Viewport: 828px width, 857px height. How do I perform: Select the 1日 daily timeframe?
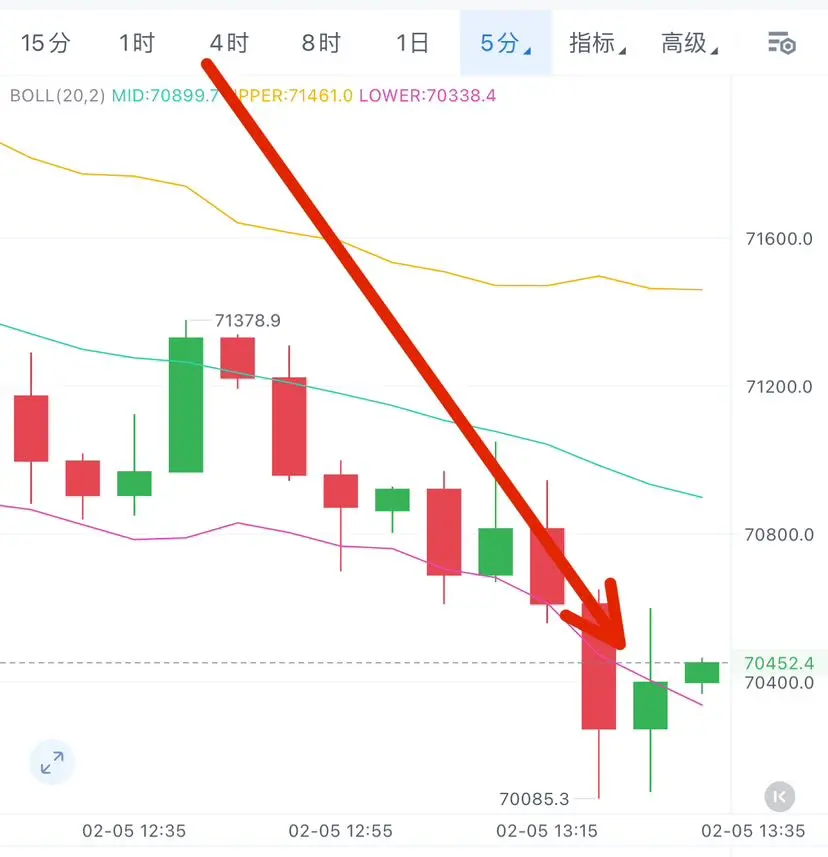(x=412, y=43)
